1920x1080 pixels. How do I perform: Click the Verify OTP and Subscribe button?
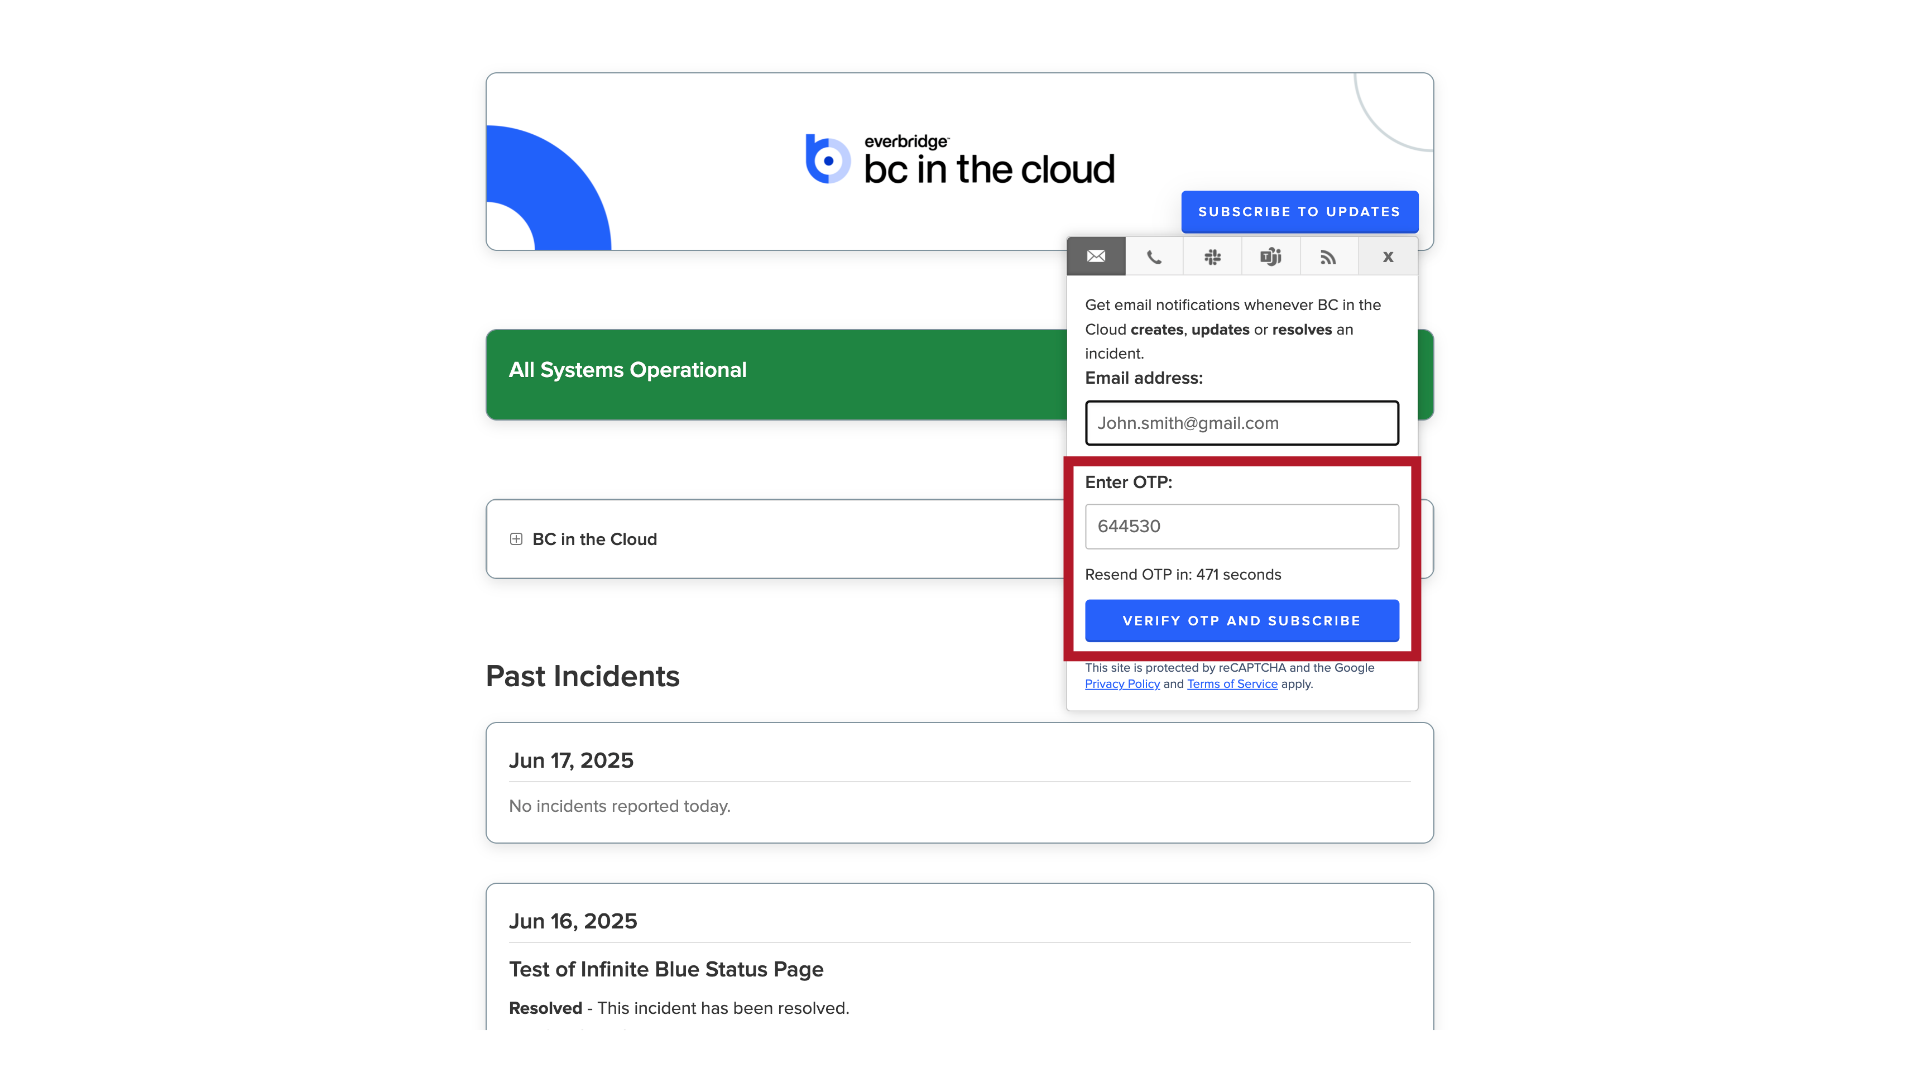coord(1241,621)
